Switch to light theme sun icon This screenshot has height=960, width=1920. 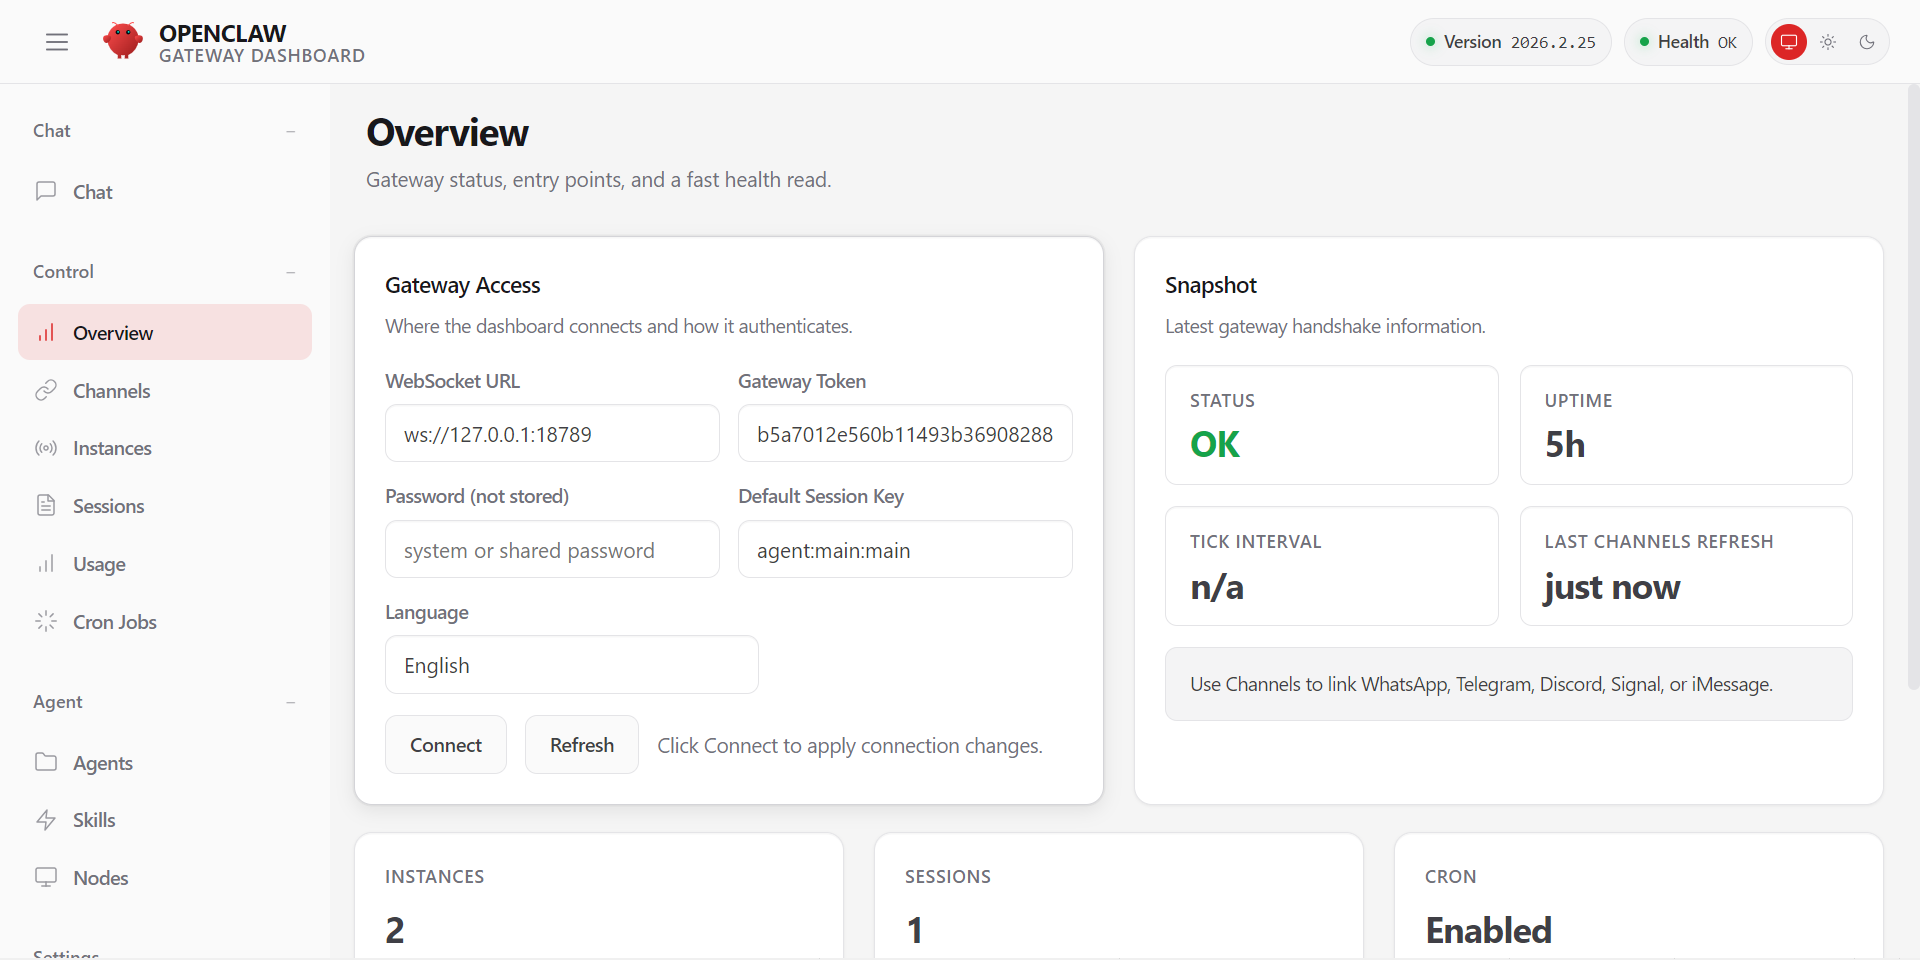(x=1828, y=42)
